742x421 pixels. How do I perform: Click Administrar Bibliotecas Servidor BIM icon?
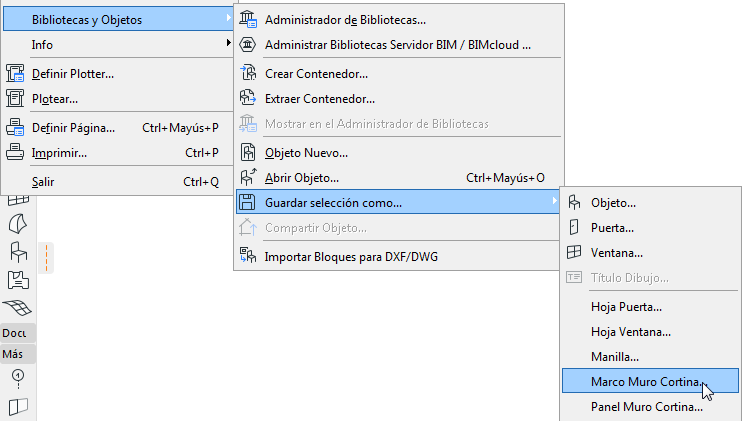[x=246, y=44]
